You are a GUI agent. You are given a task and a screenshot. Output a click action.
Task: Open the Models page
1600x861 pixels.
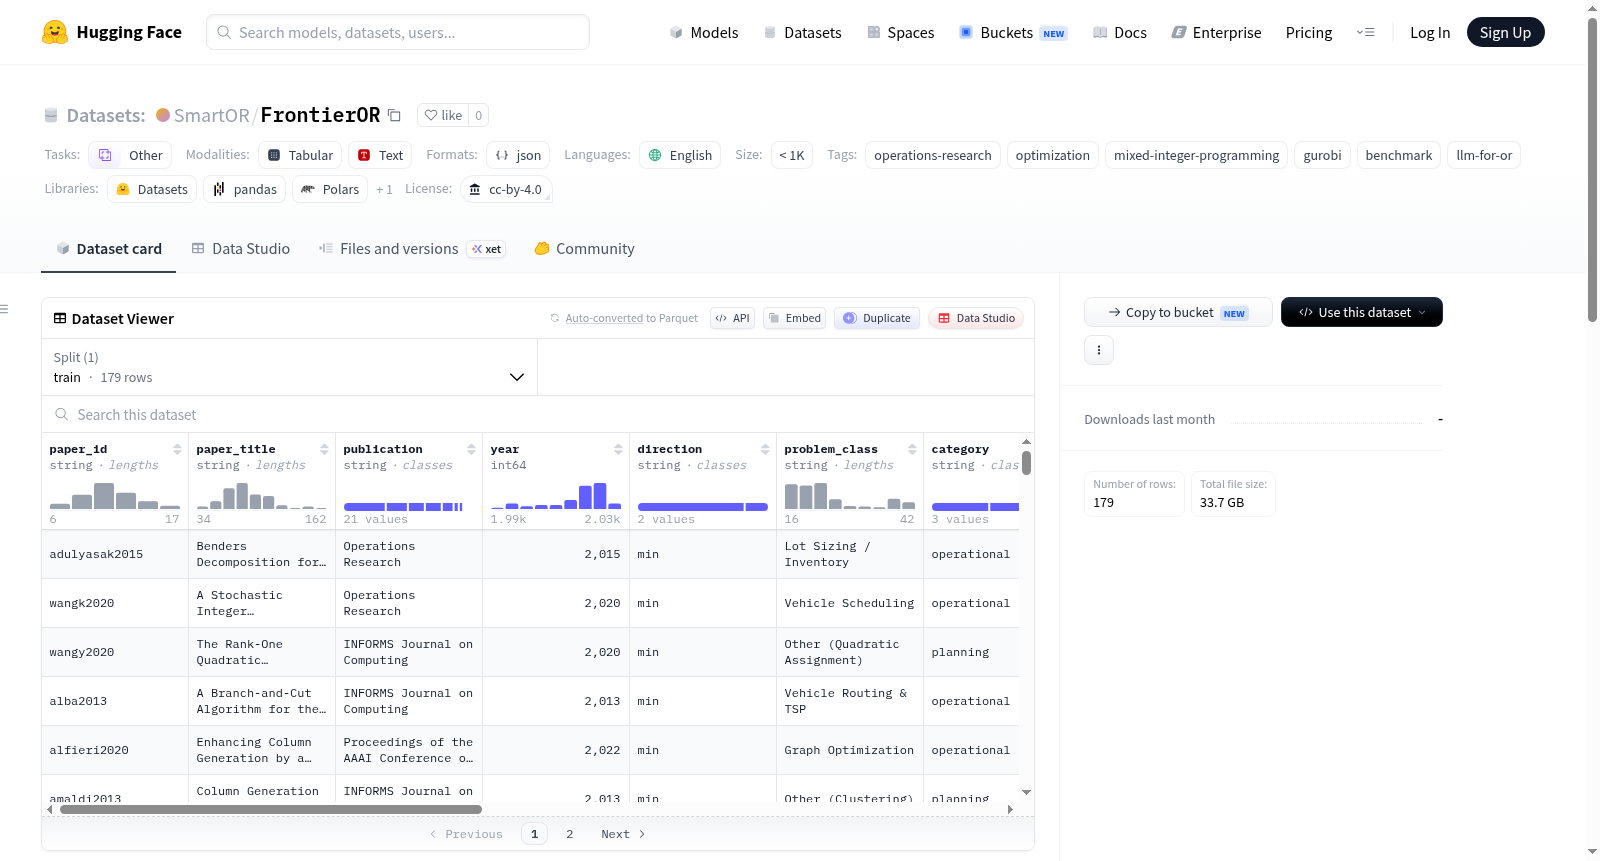(x=704, y=32)
